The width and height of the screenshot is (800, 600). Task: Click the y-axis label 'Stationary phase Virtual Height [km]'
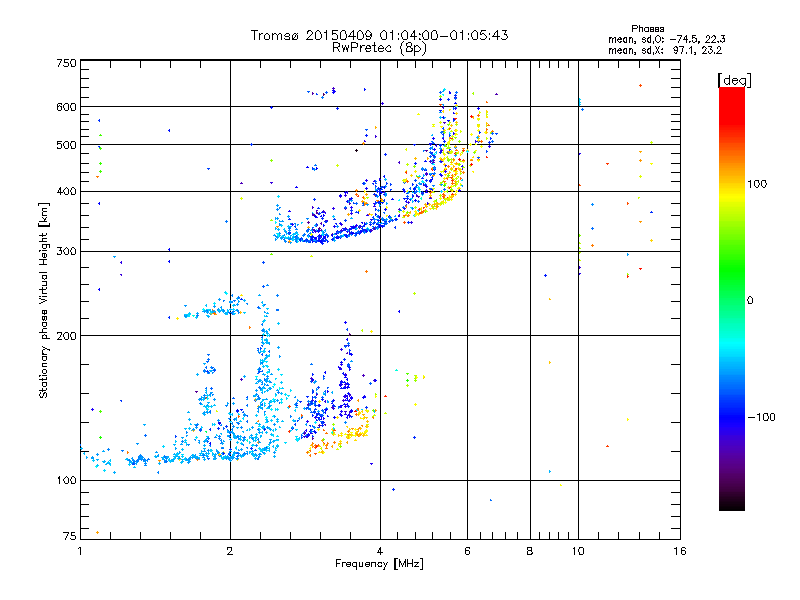pos(44,301)
